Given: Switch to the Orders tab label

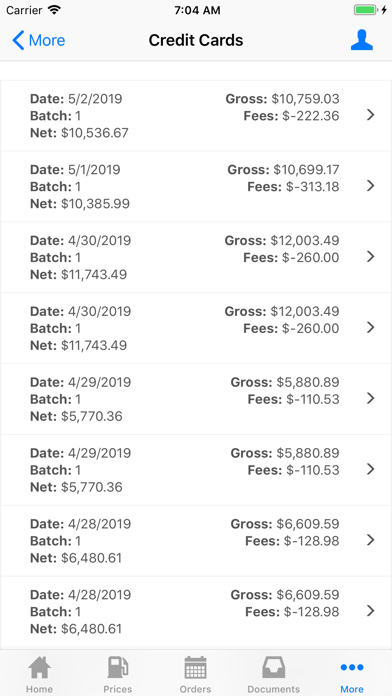Looking at the screenshot, I should point(195,689).
